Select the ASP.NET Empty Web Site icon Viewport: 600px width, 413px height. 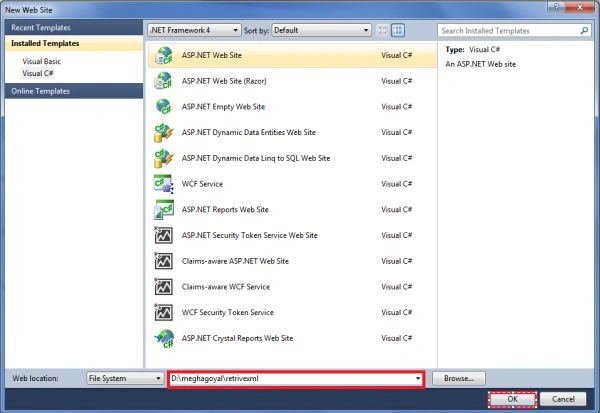coord(164,107)
